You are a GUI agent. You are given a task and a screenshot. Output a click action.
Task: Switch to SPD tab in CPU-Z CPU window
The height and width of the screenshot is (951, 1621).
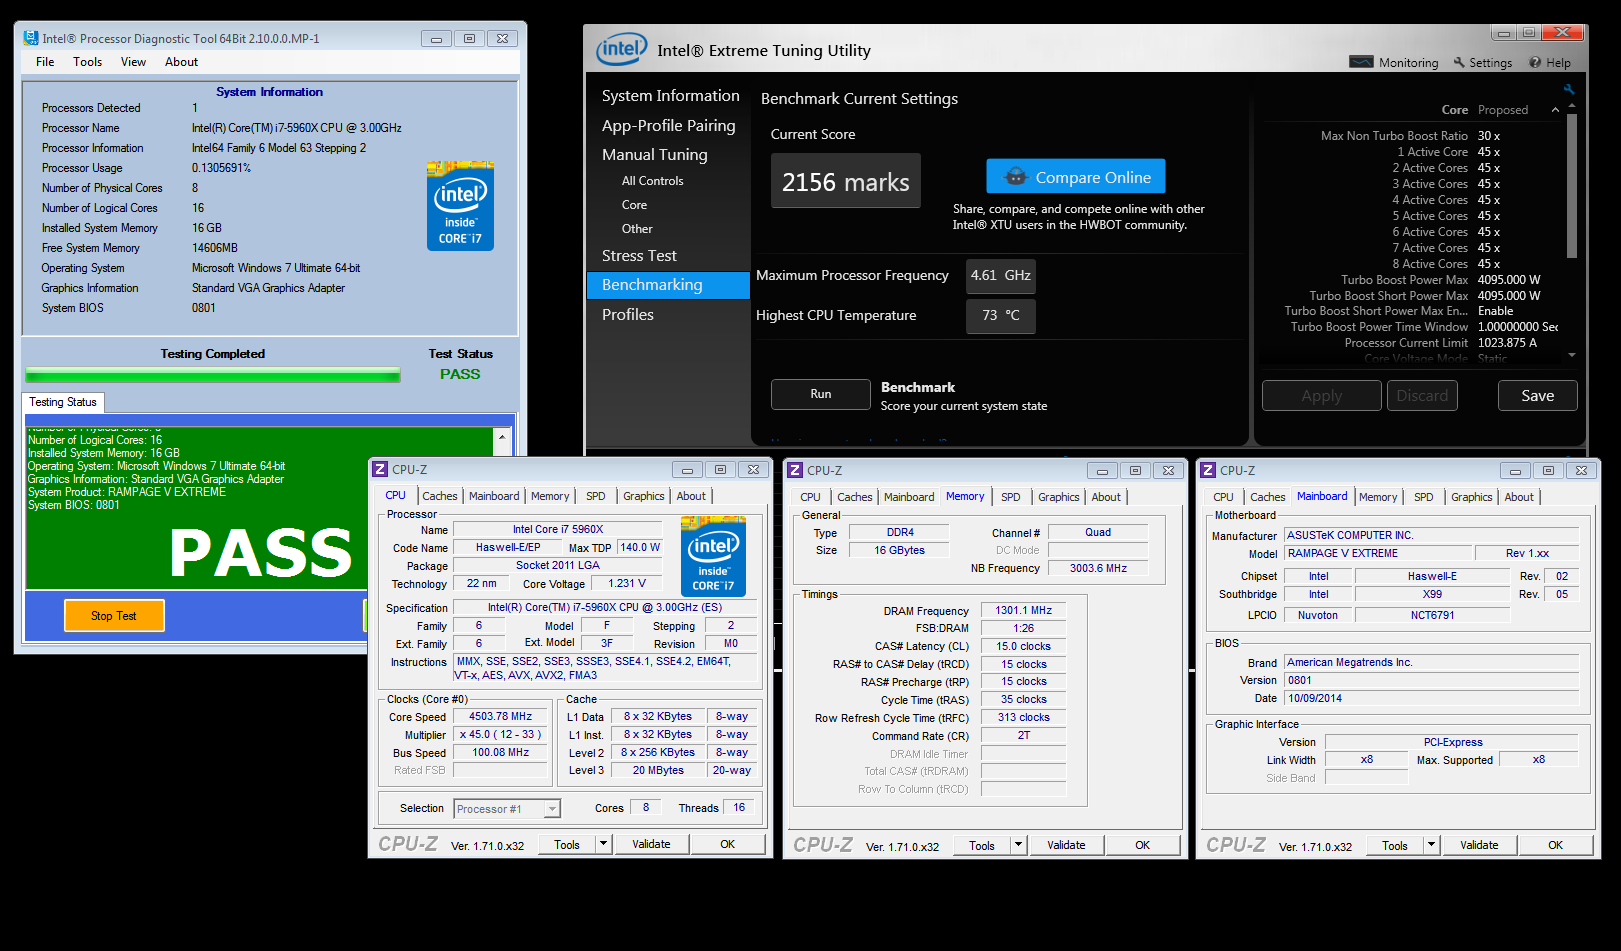596,496
